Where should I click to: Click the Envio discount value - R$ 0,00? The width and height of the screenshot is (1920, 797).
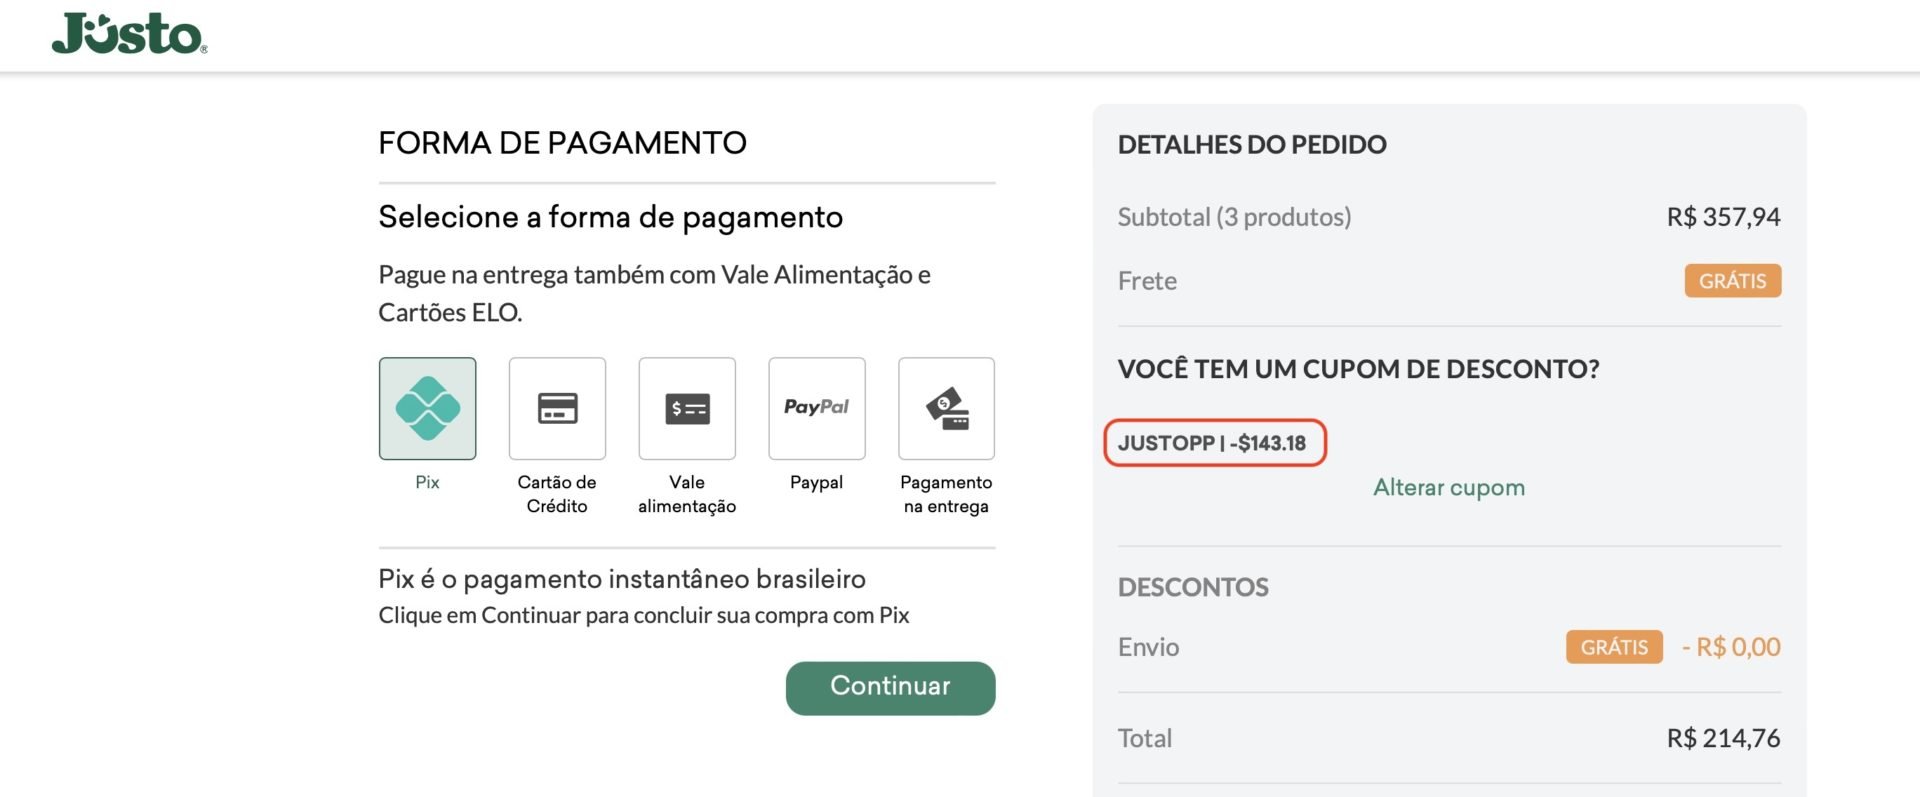[1731, 647]
